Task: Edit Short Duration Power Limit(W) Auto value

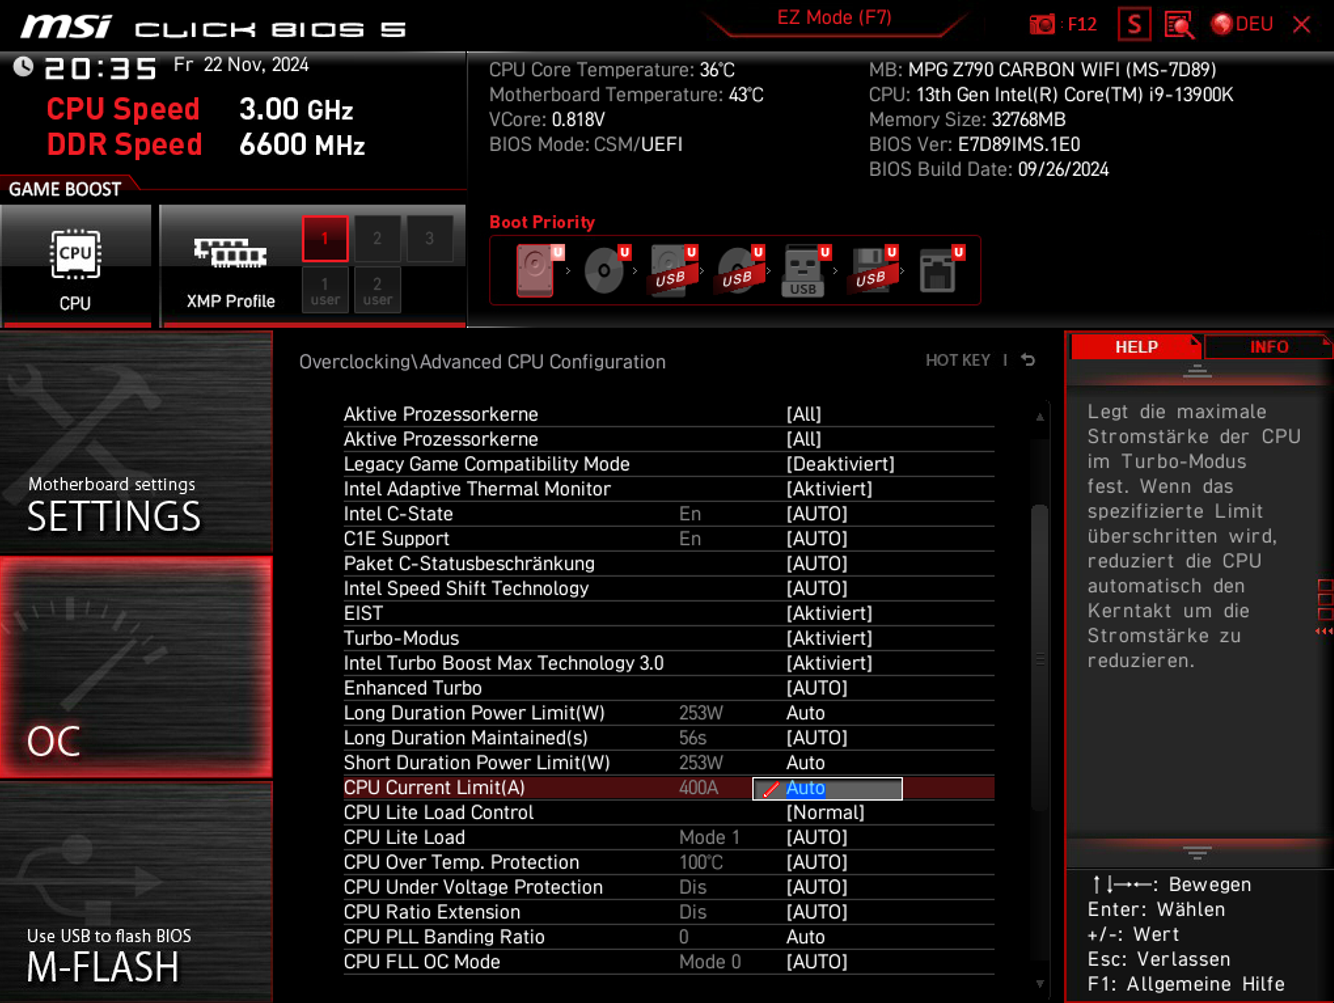Action: pos(805,763)
